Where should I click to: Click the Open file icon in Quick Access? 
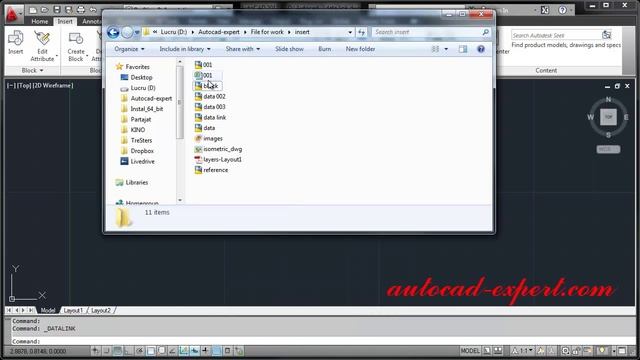click(x=44, y=9)
